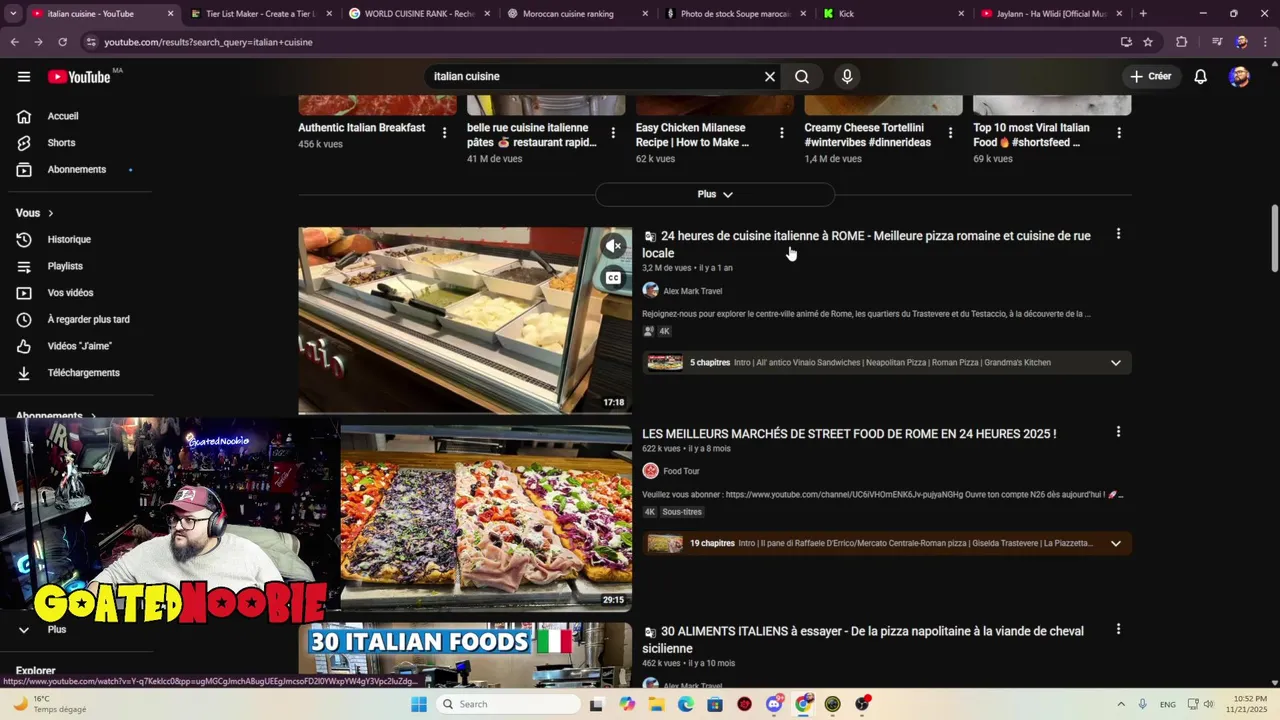Switch to WORLD CUISINE RANK tab
Viewport: 1280px width, 720px height.
tap(419, 14)
